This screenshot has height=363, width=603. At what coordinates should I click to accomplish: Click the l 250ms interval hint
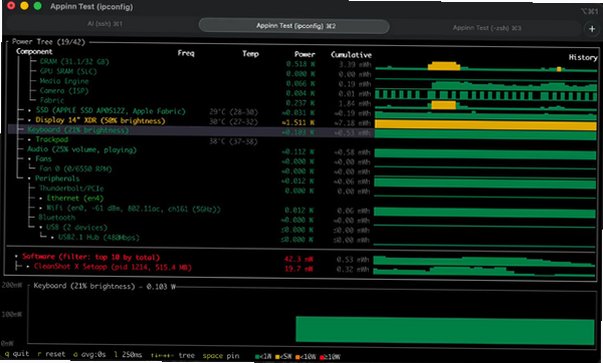(128, 355)
